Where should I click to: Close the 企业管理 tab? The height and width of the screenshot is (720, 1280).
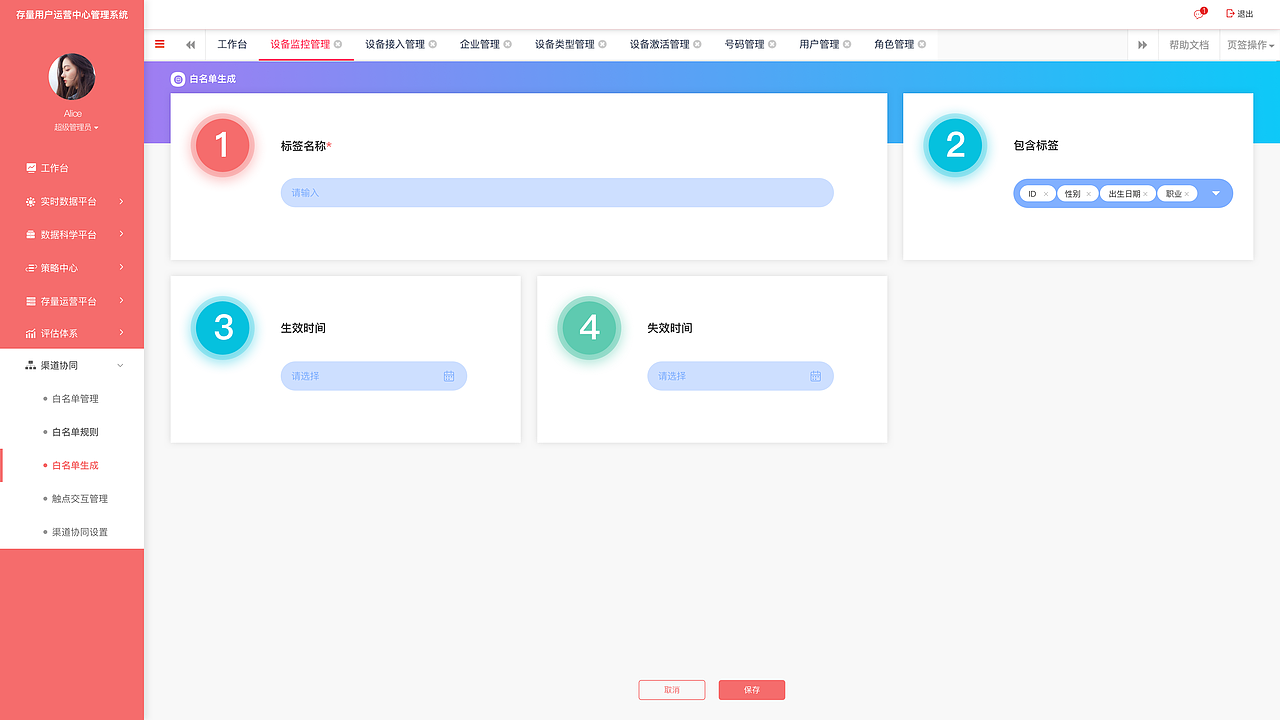[508, 44]
